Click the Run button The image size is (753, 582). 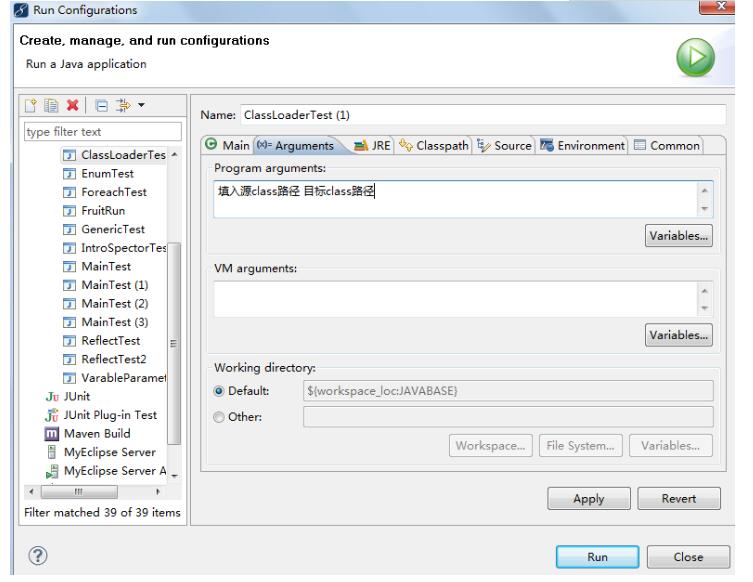tap(597, 557)
